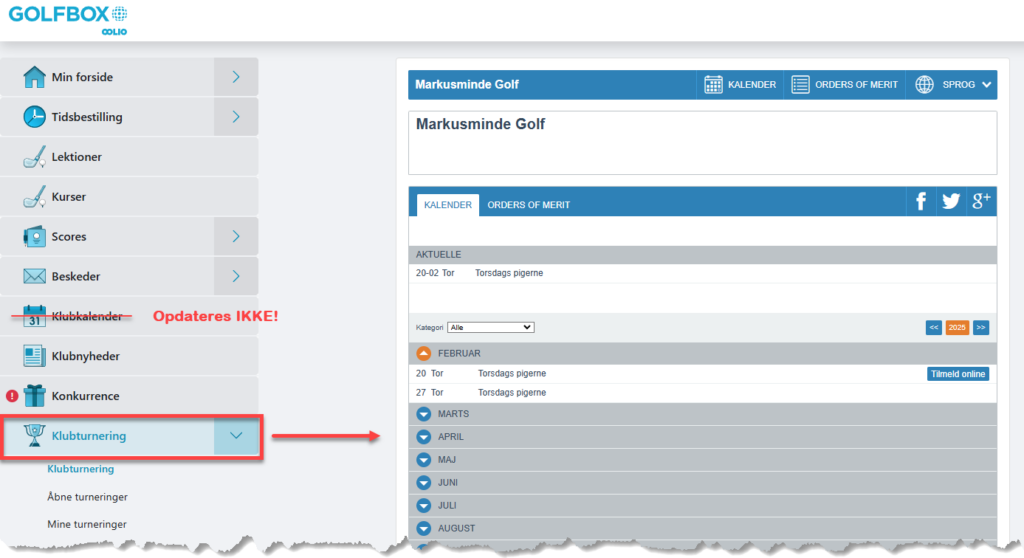Collapse the Klubturnering submenu chevron
The width and height of the screenshot is (1024, 558).
[x=236, y=436]
